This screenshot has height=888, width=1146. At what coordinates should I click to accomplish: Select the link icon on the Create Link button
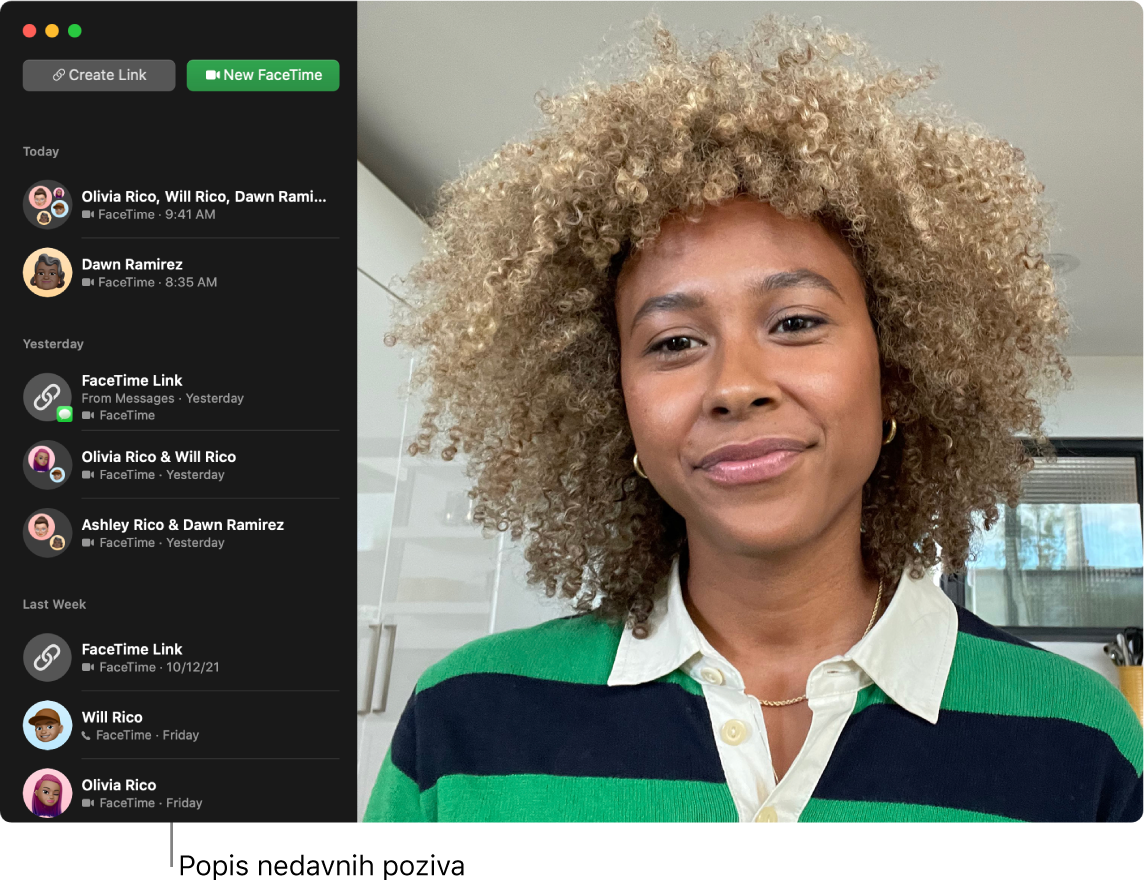coord(58,74)
